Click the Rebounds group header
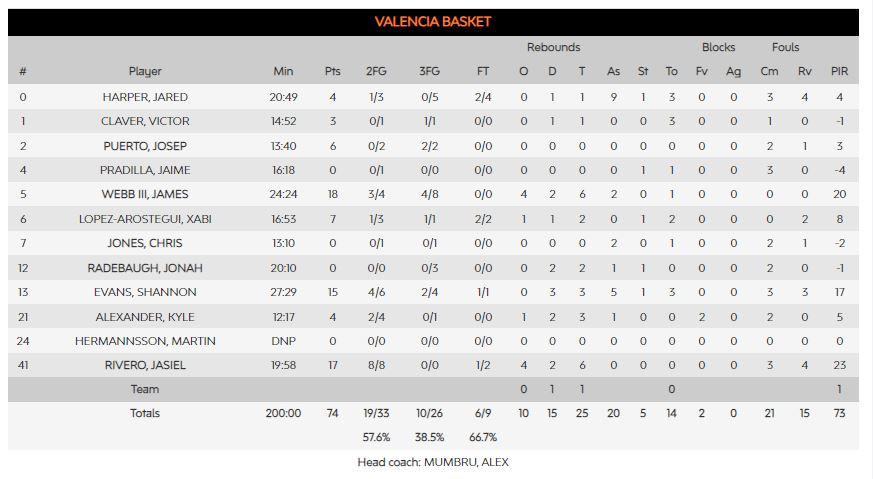Image resolution: width=873 pixels, height=479 pixels. 553,47
